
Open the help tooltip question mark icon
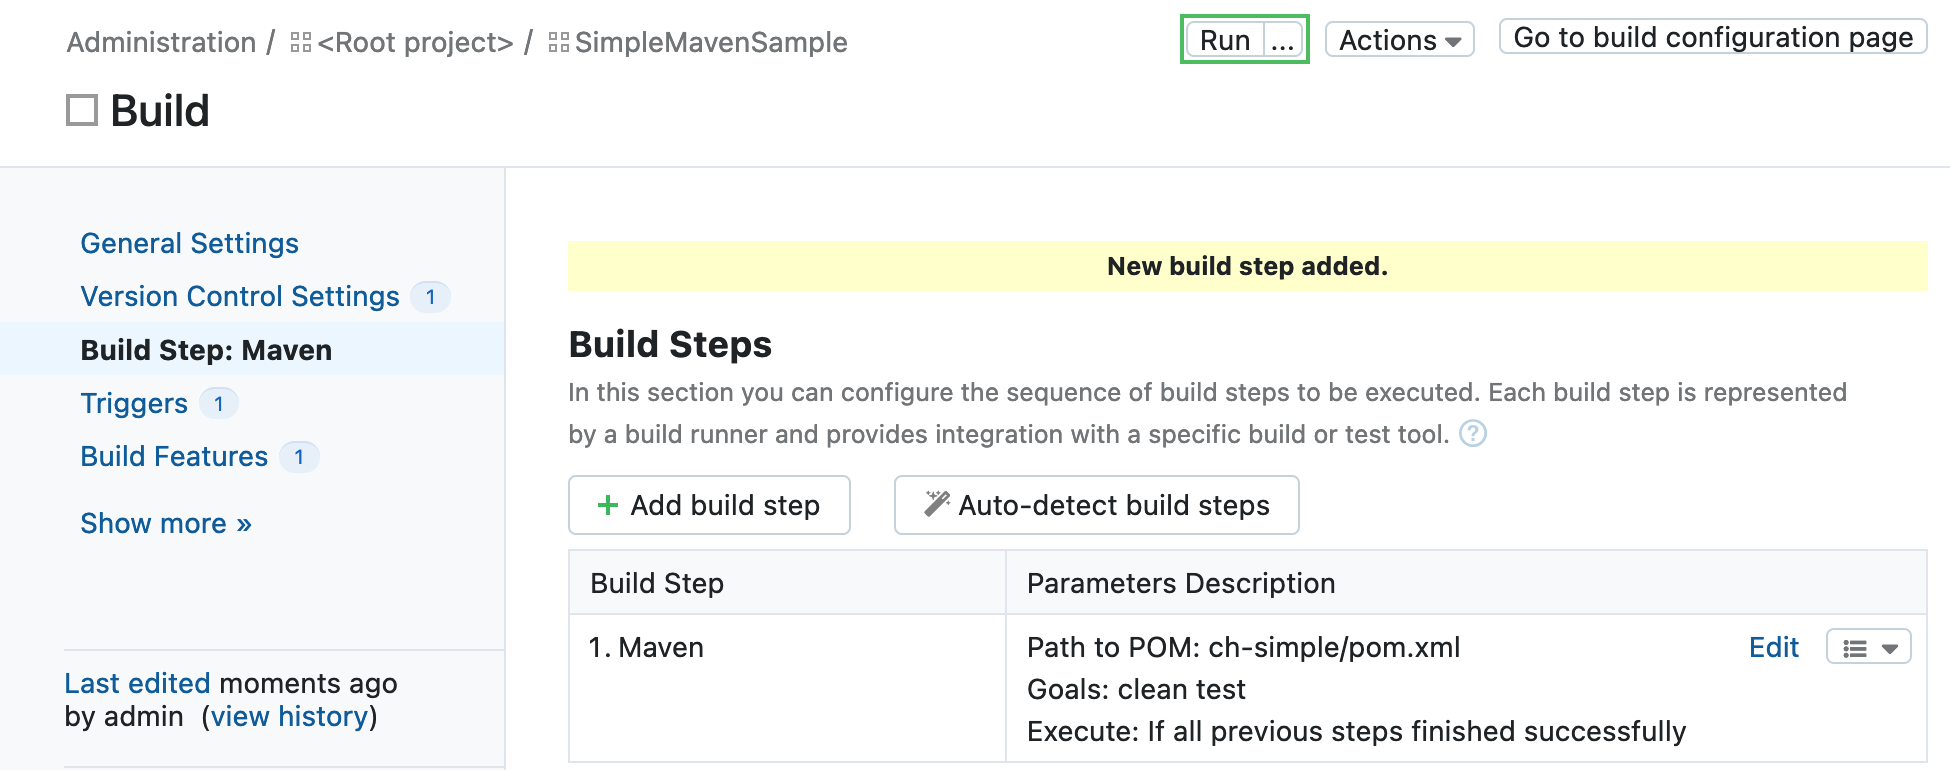(x=1472, y=434)
